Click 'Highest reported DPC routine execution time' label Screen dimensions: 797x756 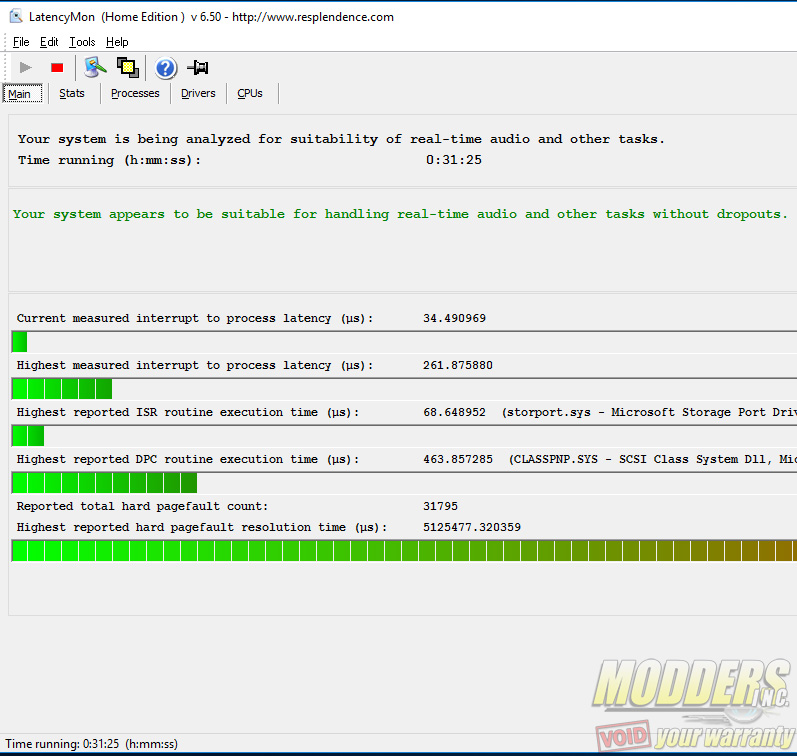click(188, 459)
